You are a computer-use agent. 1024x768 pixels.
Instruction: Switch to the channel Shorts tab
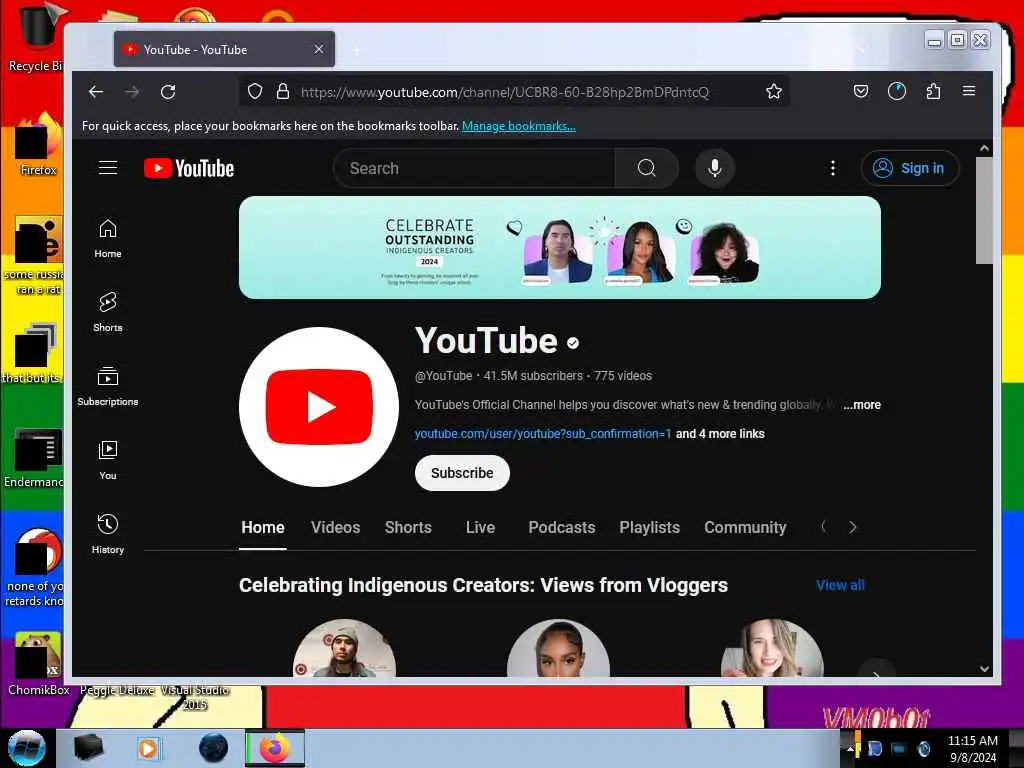(408, 528)
